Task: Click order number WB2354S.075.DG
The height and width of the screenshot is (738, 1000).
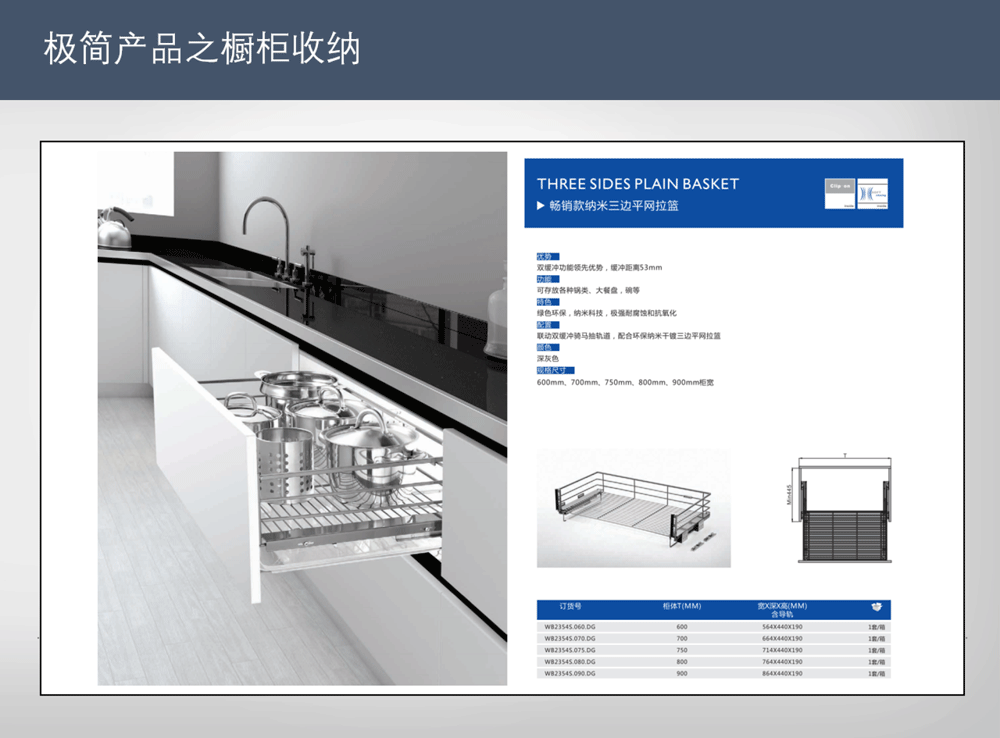Action: (570, 651)
